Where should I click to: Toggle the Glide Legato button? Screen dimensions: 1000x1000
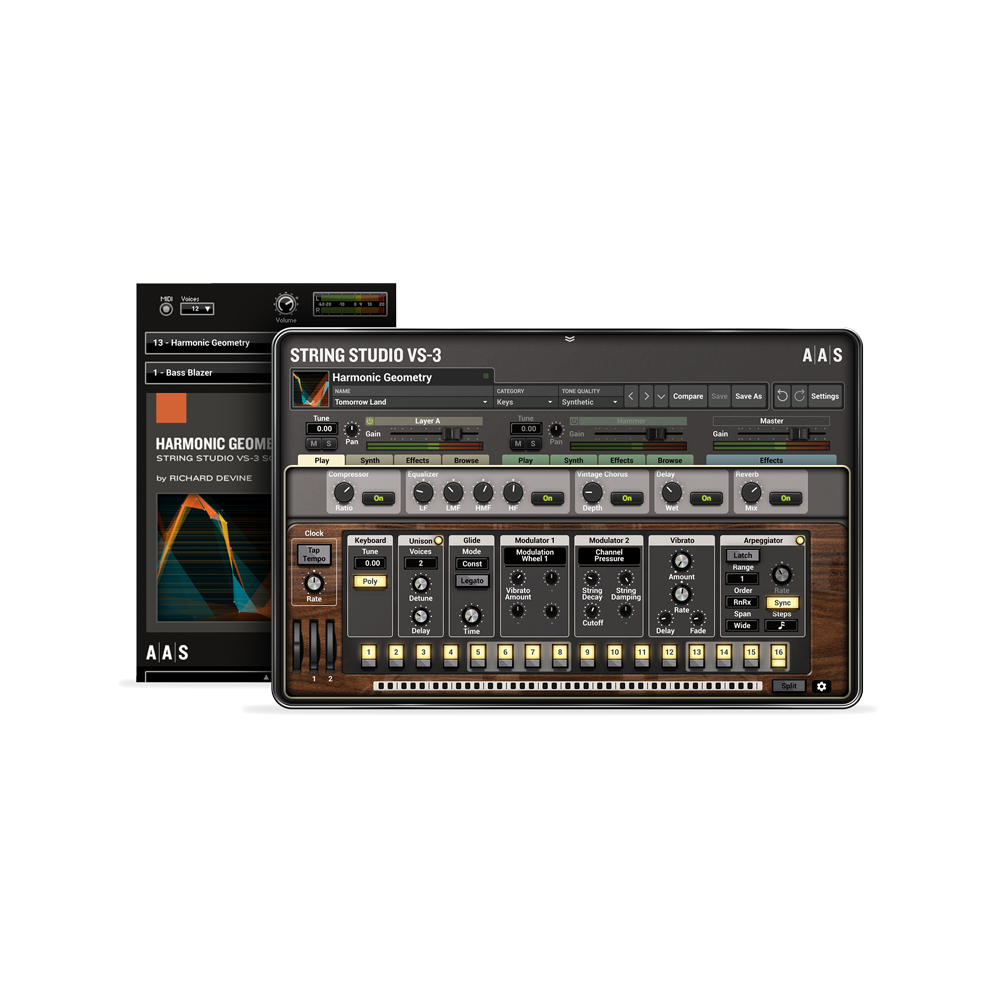(472, 580)
